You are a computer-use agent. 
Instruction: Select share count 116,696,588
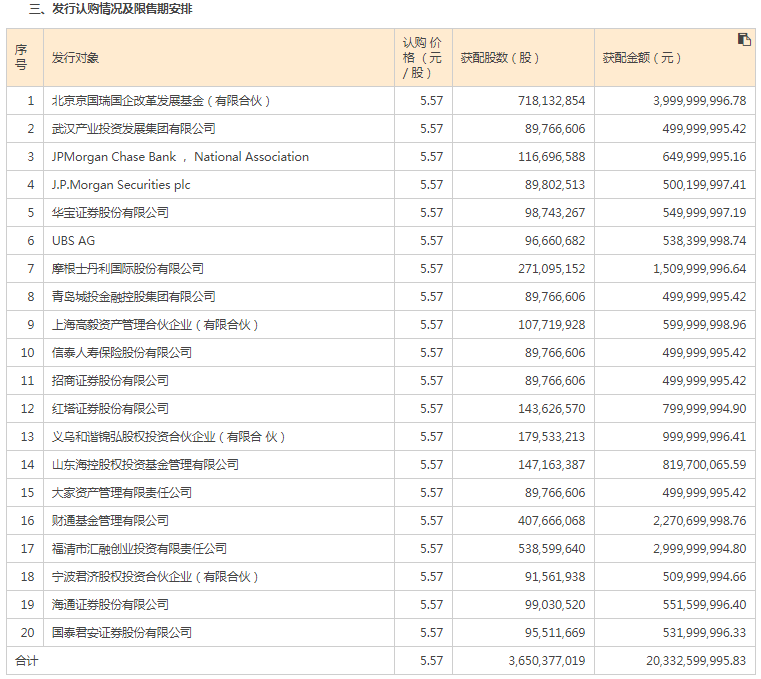click(x=551, y=157)
